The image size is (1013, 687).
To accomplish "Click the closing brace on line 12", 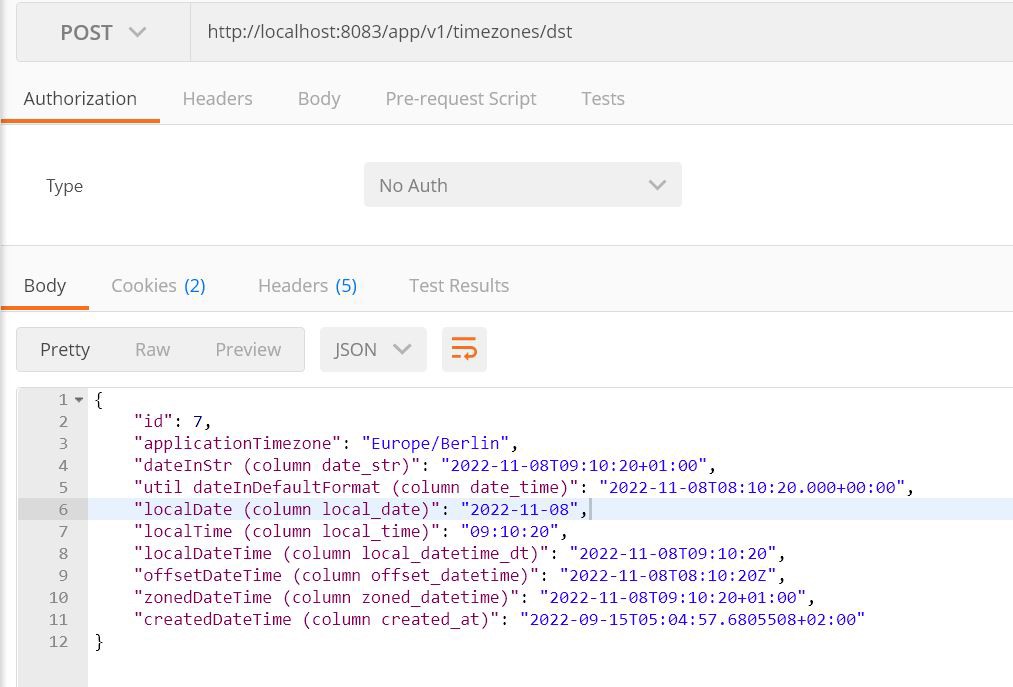I will click(x=98, y=642).
